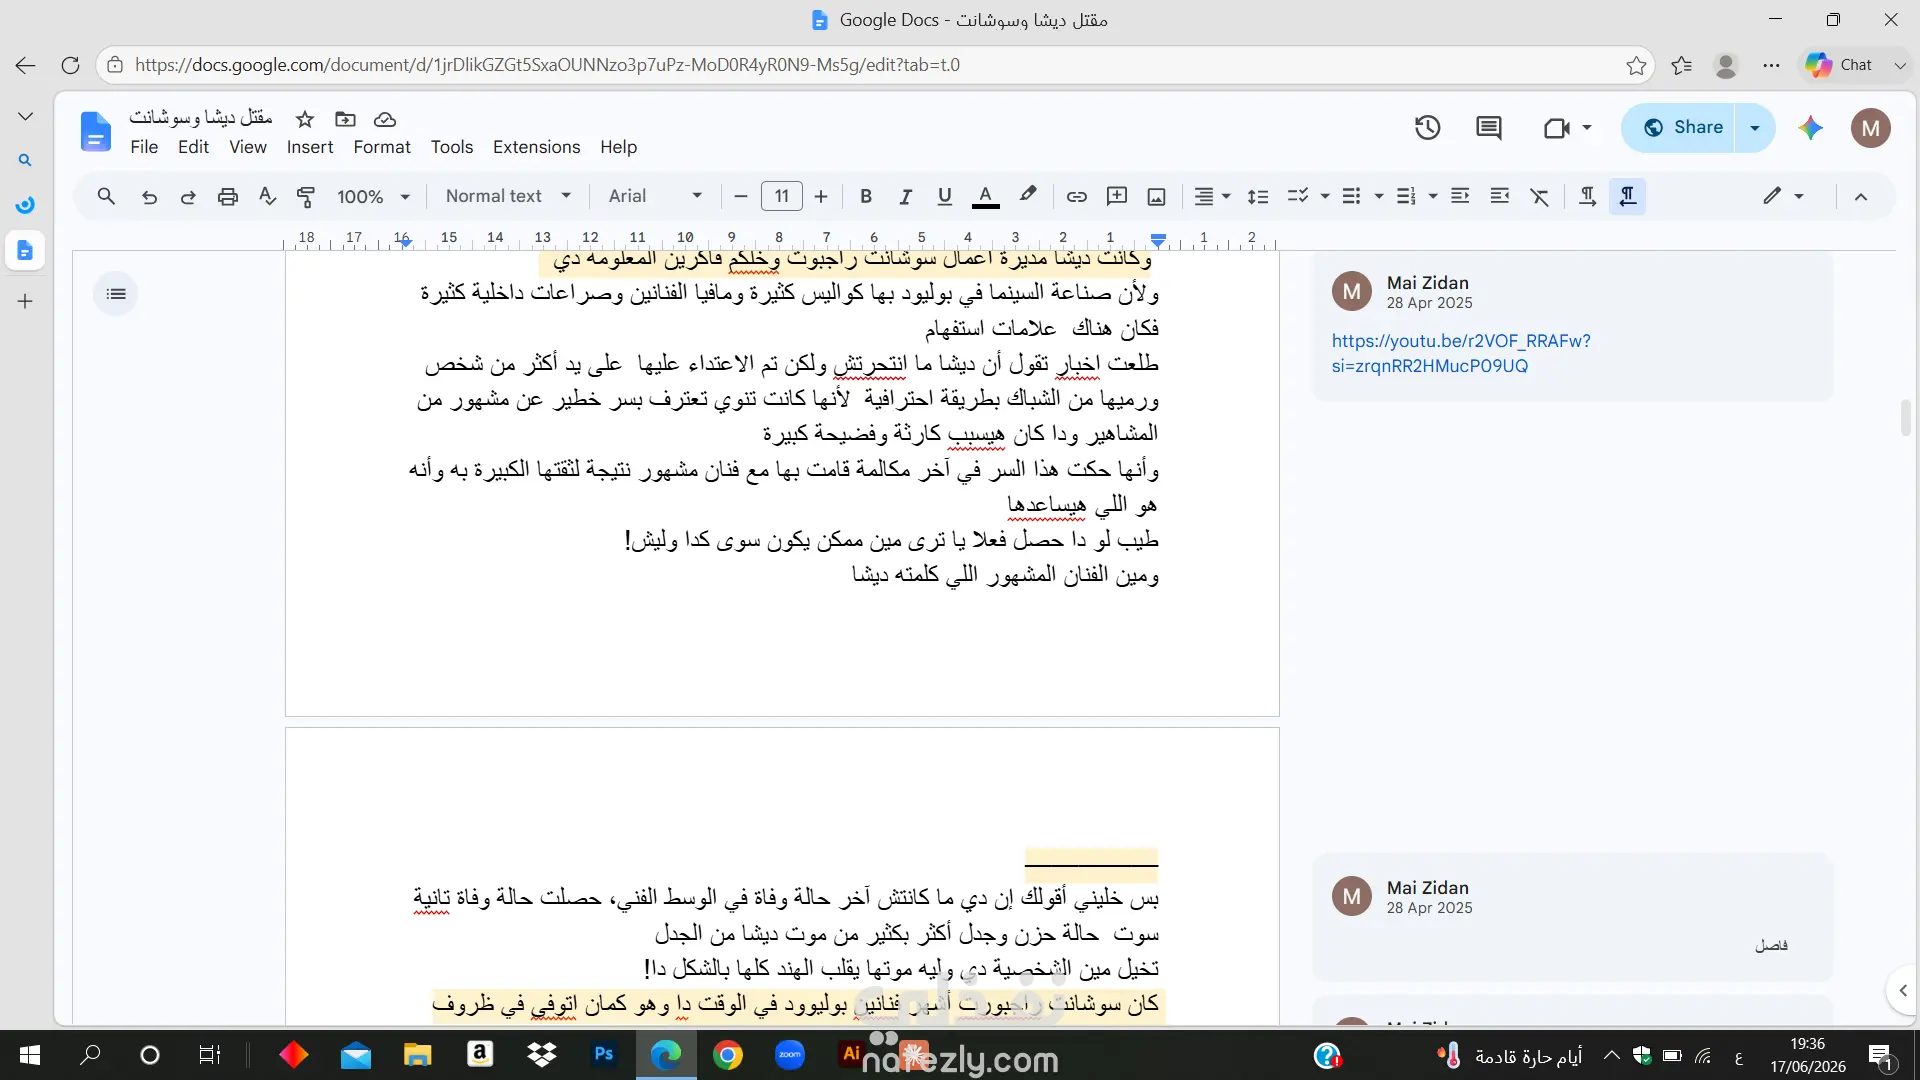Toggle bold formatting
This screenshot has width=1920, height=1080.
pyautogui.click(x=866, y=196)
